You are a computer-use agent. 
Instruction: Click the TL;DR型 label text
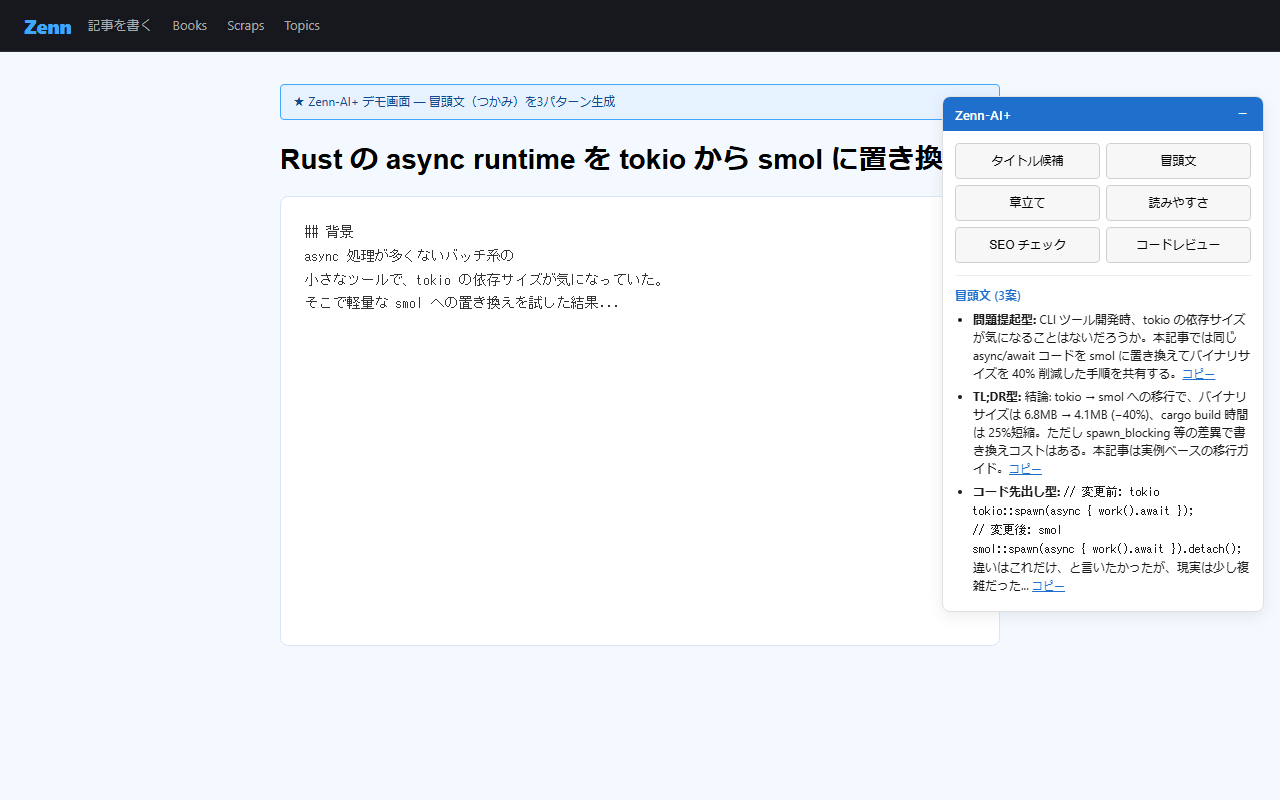point(997,397)
